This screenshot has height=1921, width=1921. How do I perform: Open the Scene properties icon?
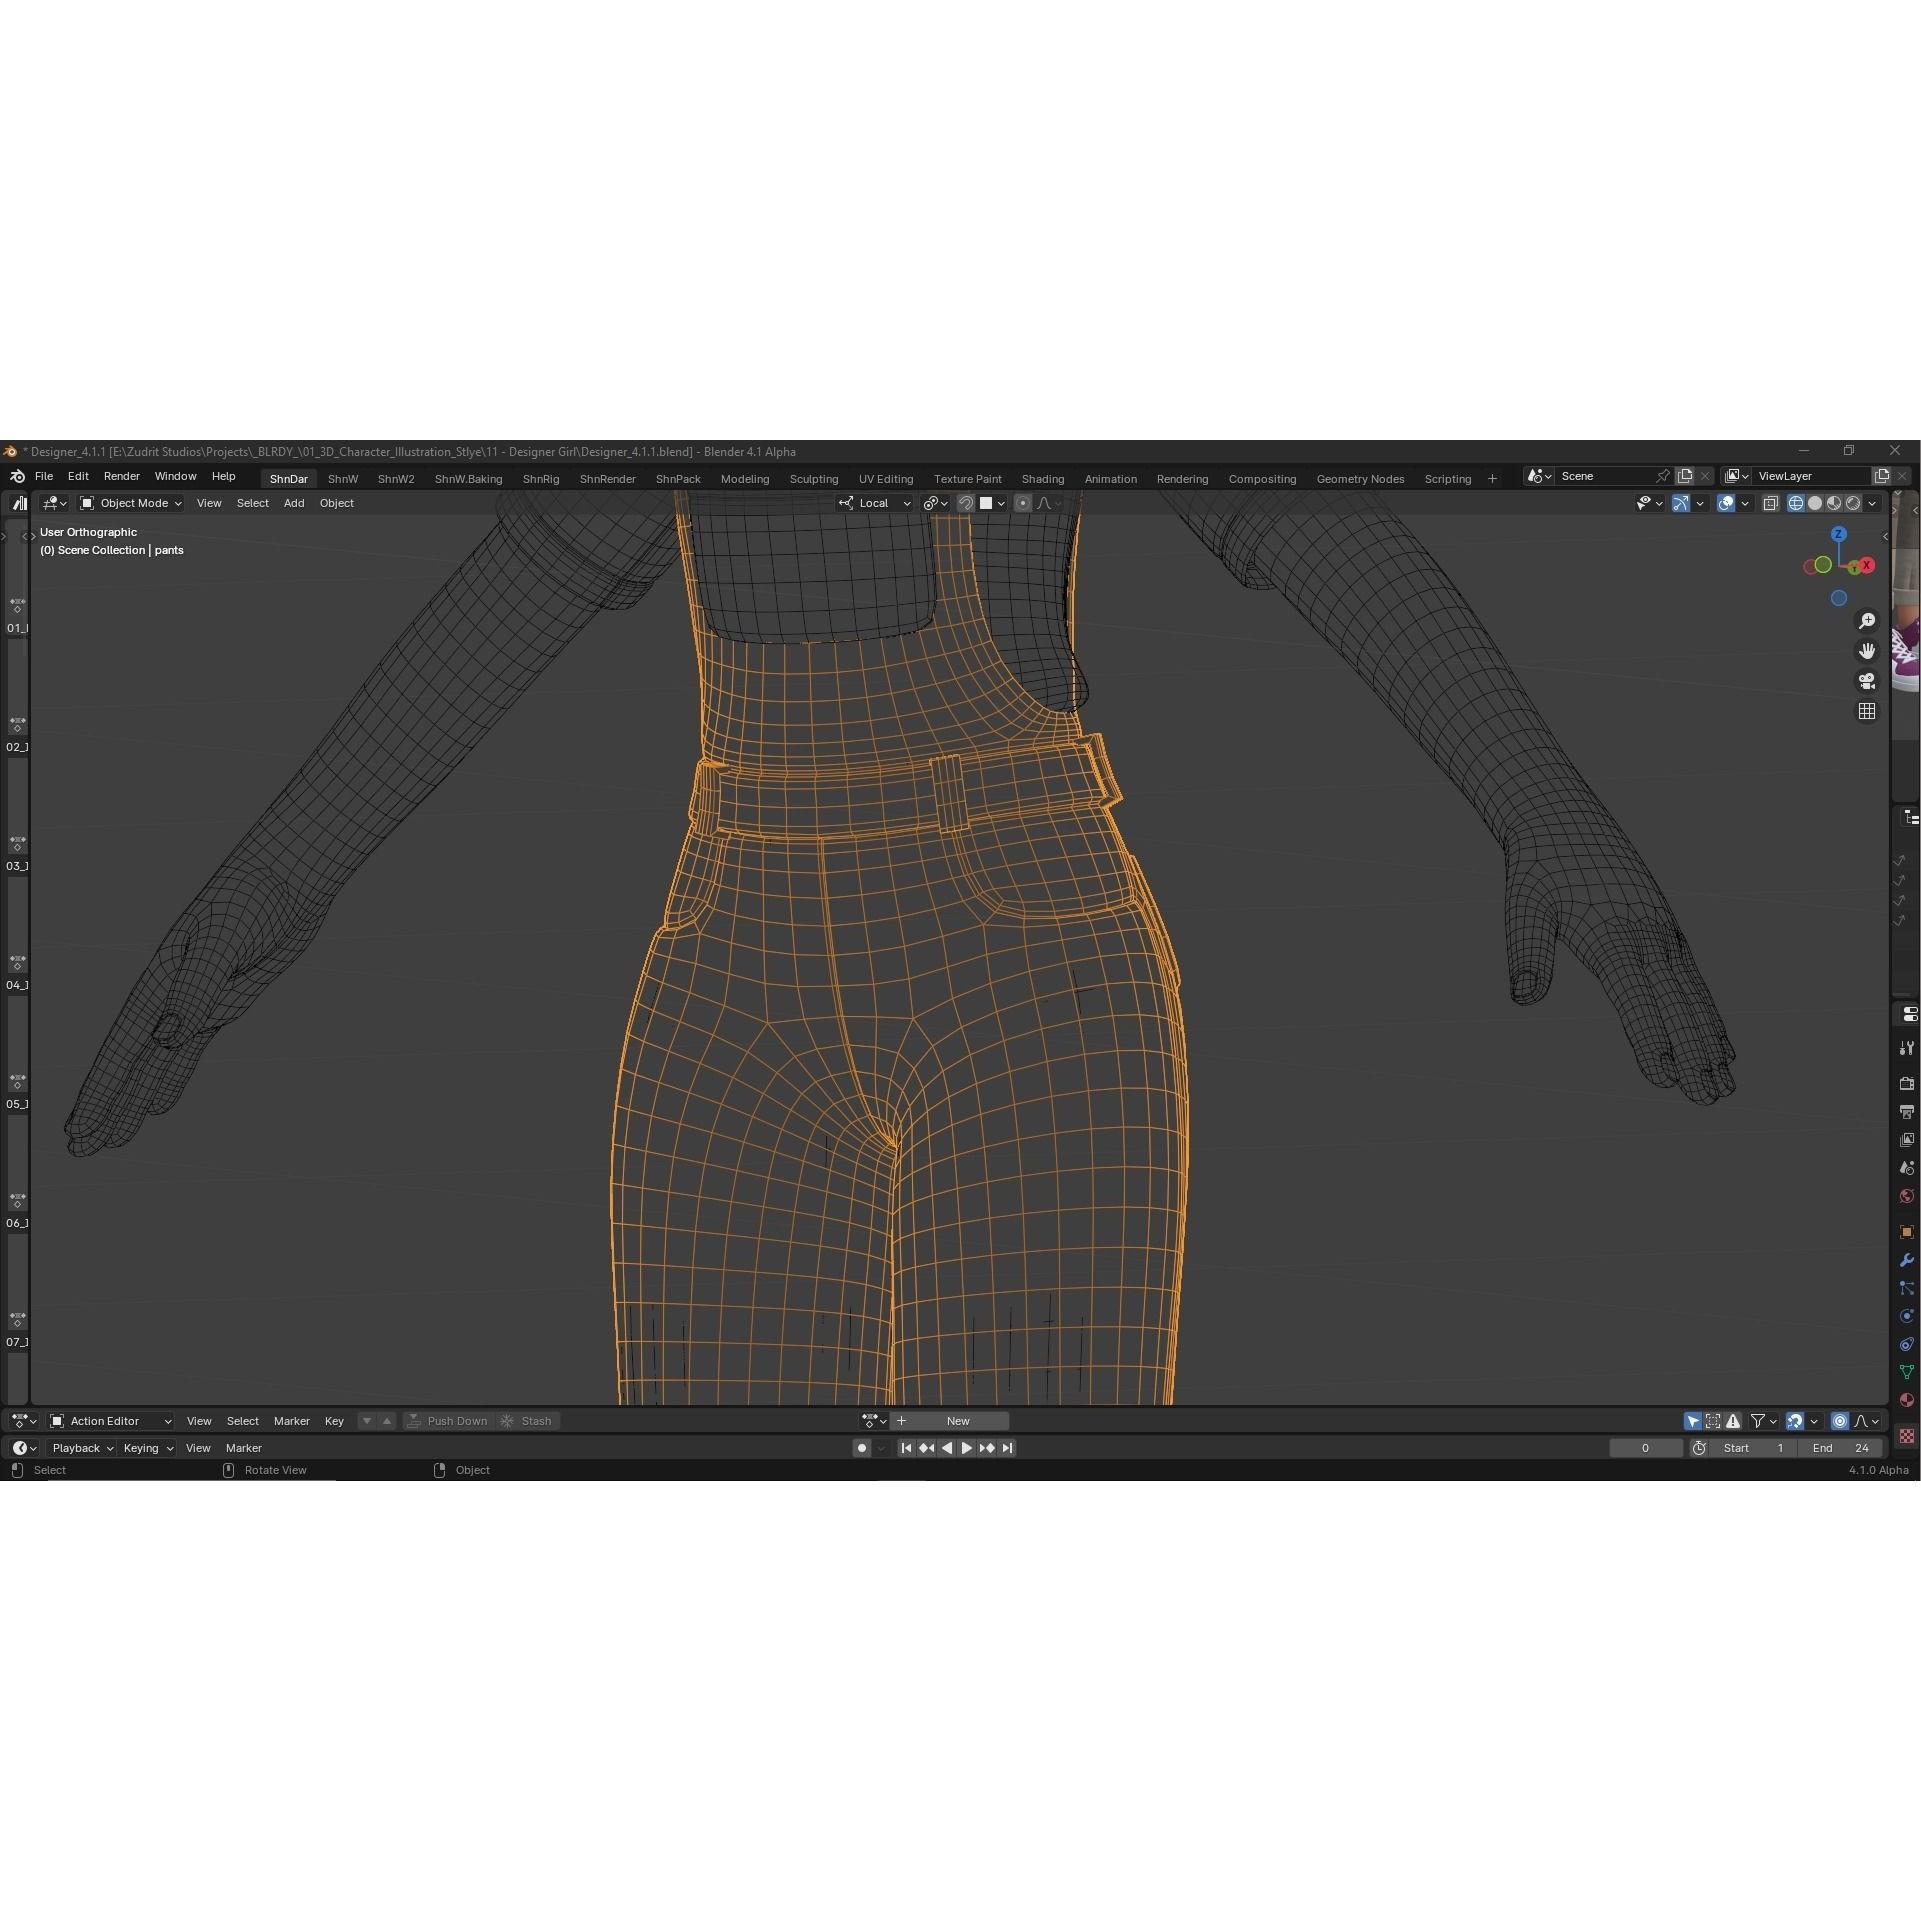1907,1165
